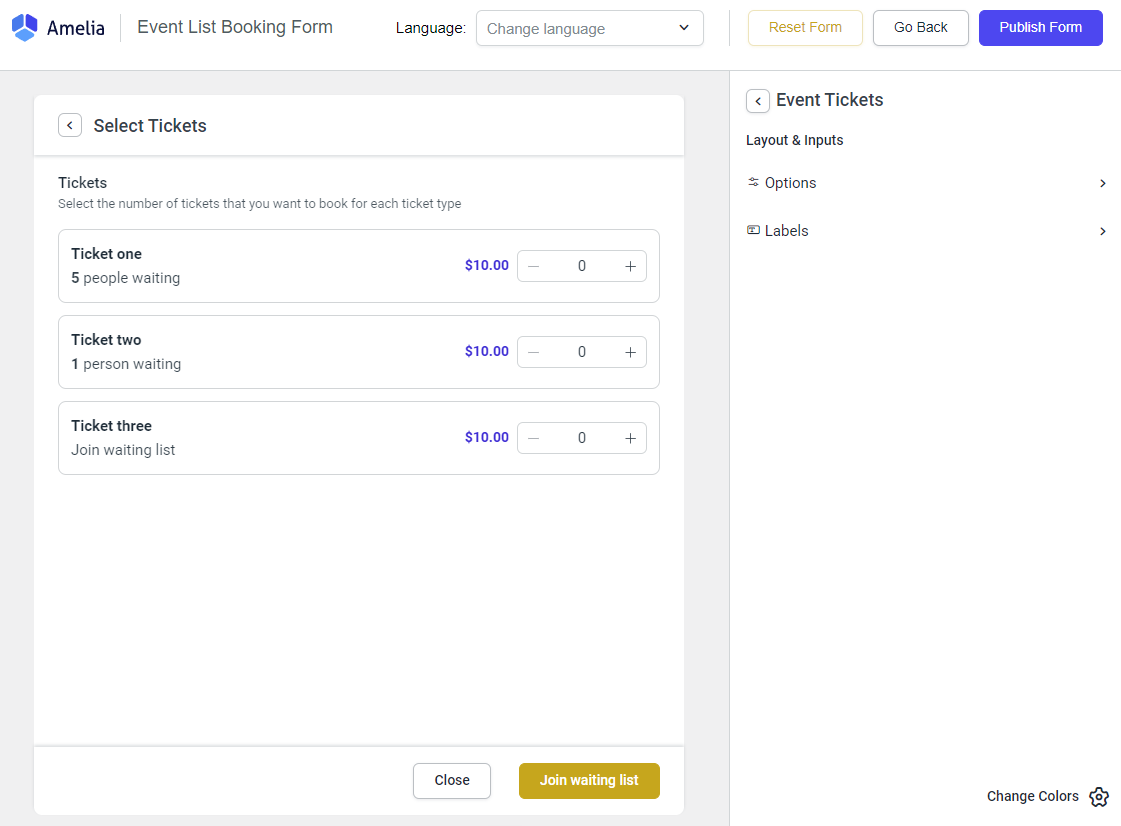Increase Ticket one quantity with plus
This screenshot has width=1121, height=826.
pos(630,266)
